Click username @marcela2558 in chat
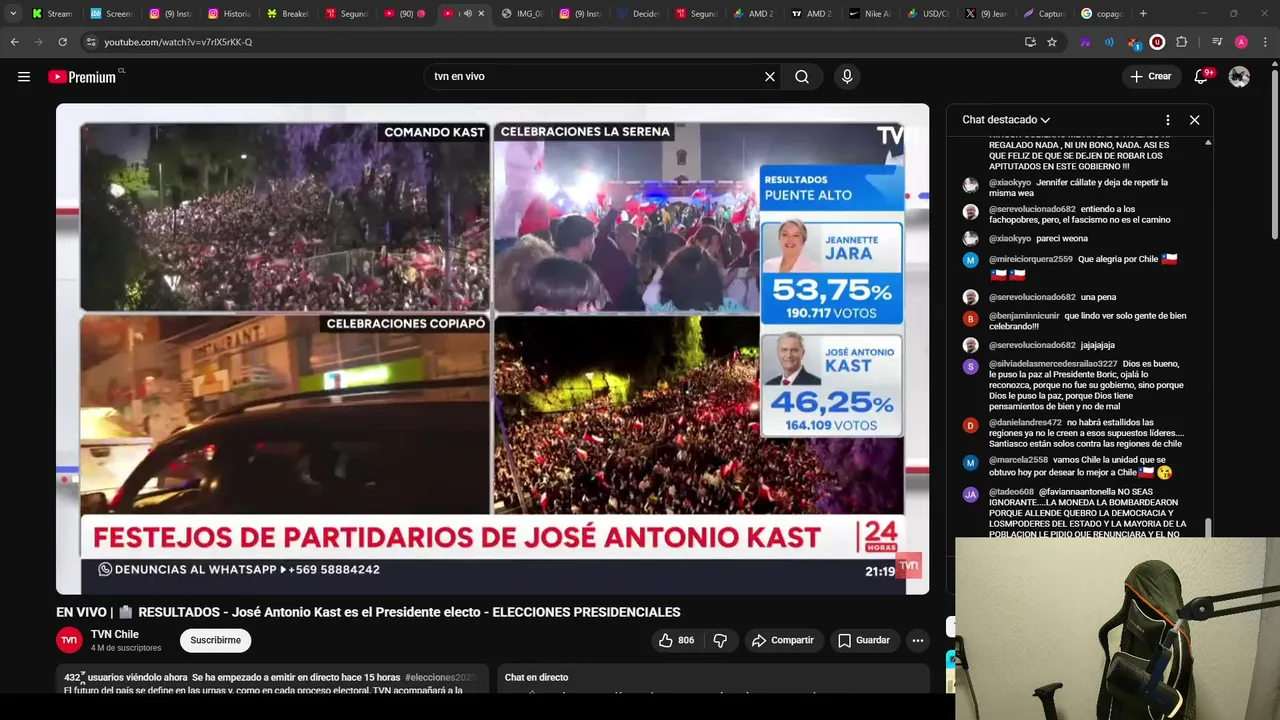This screenshot has height=720, width=1280. tap(1018, 460)
